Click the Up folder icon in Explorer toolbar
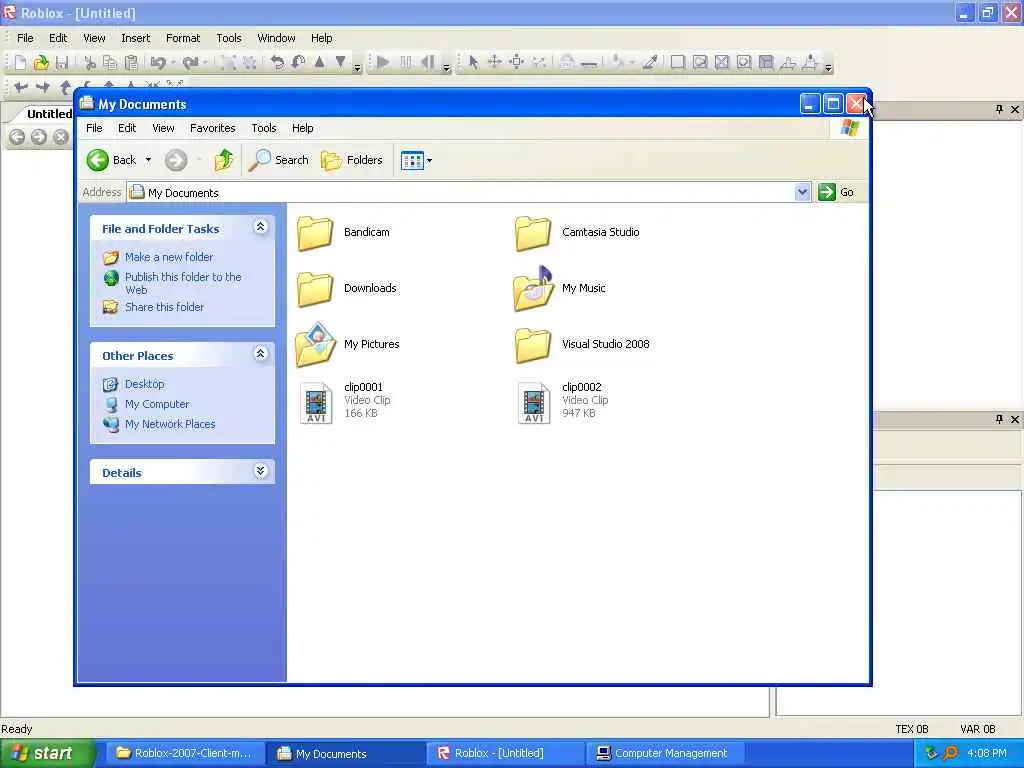Screen dimensions: 1024x768 click(x=223, y=160)
